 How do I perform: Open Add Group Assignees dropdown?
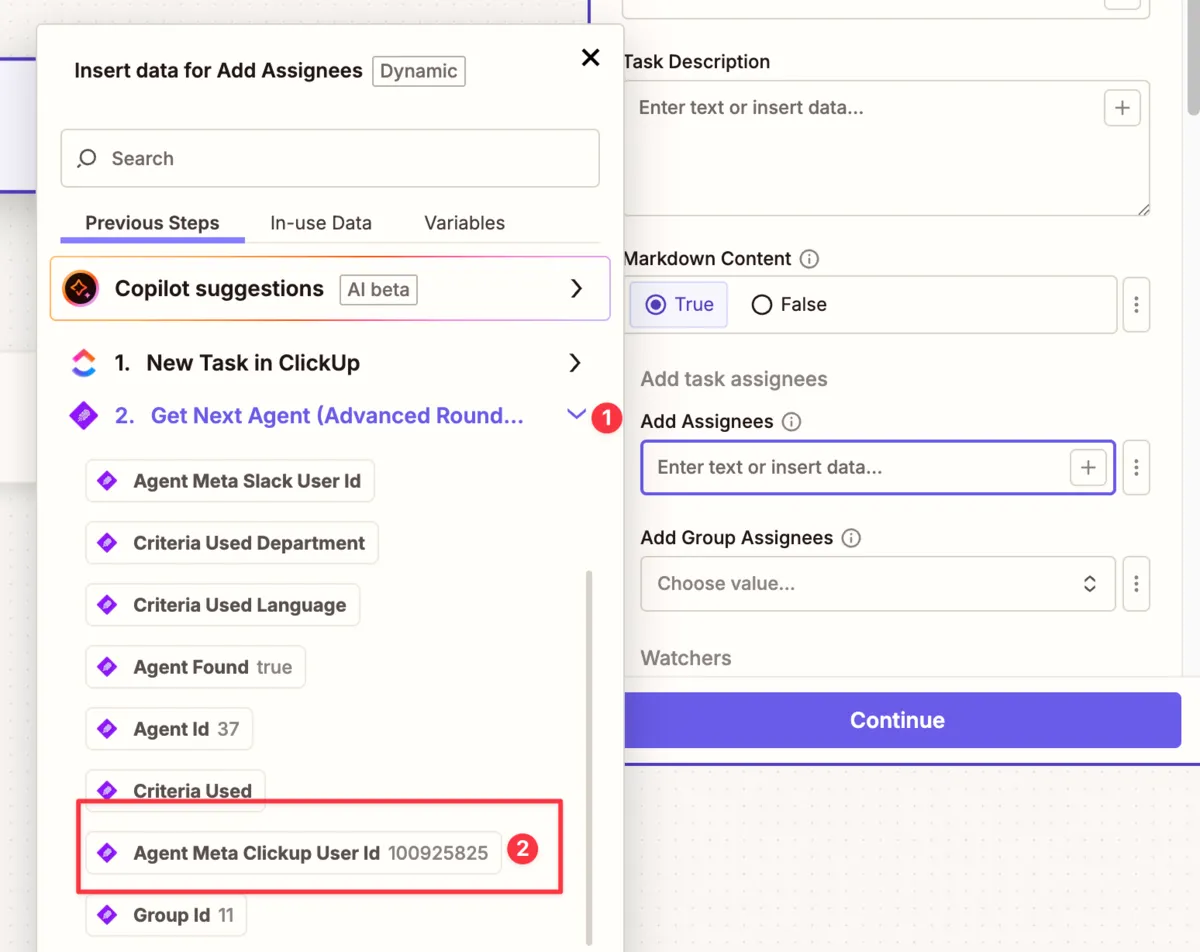[877, 584]
